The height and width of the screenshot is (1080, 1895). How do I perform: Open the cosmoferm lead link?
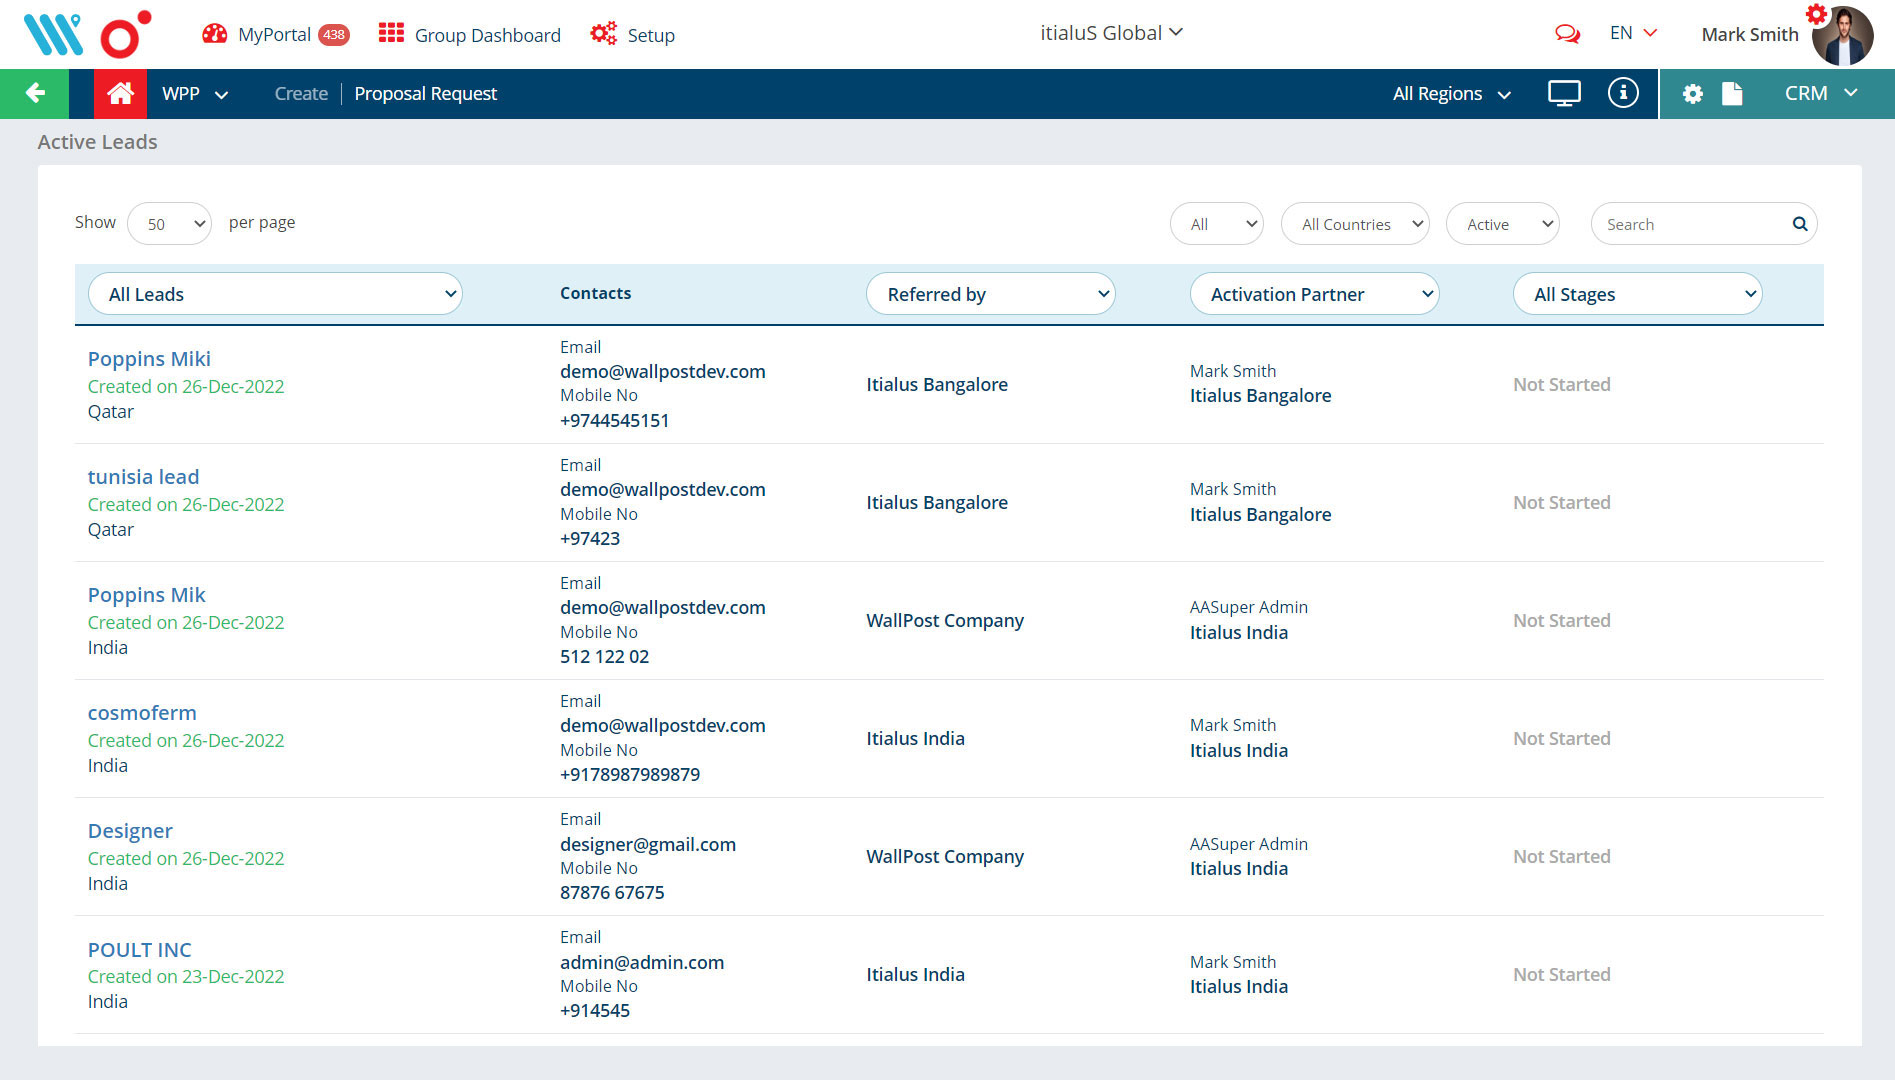click(142, 713)
